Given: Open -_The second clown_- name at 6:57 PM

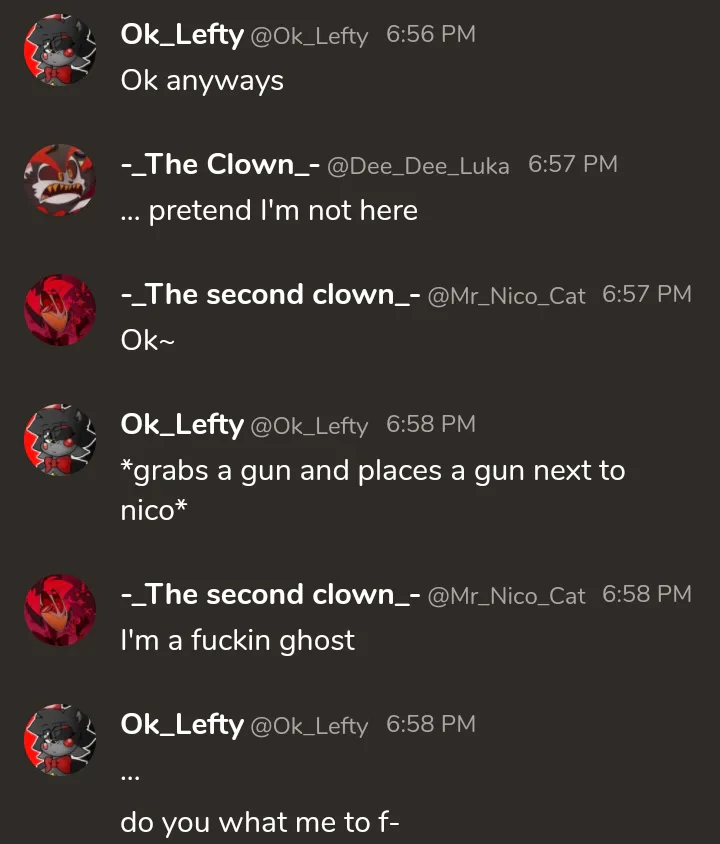Looking at the screenshot, I should point(270,295).
